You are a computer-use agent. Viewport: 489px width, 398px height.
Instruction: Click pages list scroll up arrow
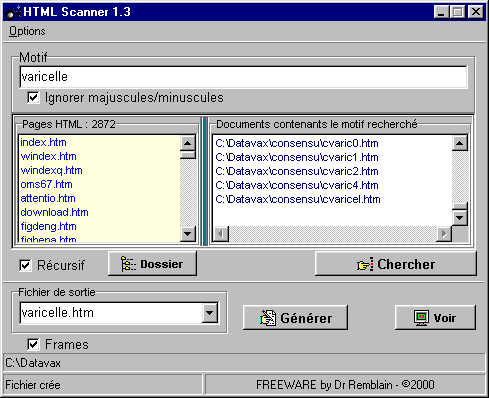pyautogui.click(x=188, y=143)
